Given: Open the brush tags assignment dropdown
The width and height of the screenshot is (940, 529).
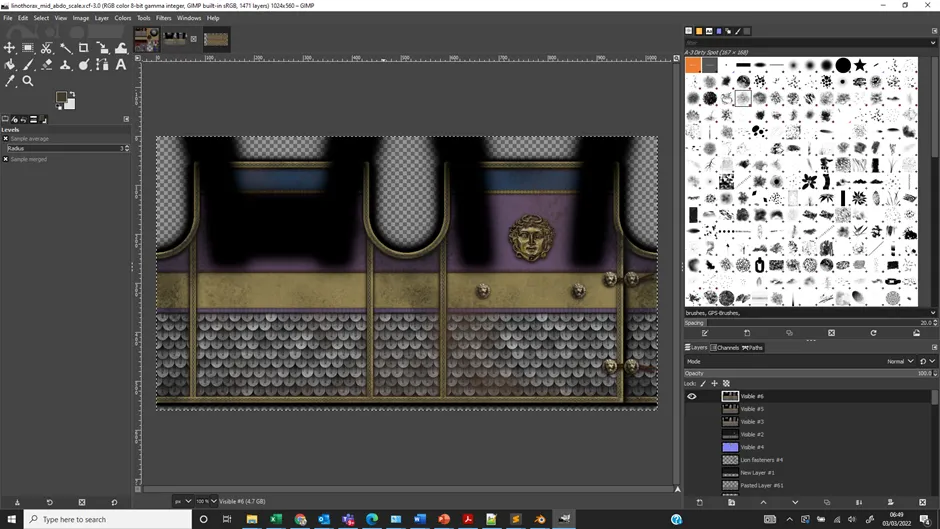Looking at the screenshot, I should click(933, 313).
